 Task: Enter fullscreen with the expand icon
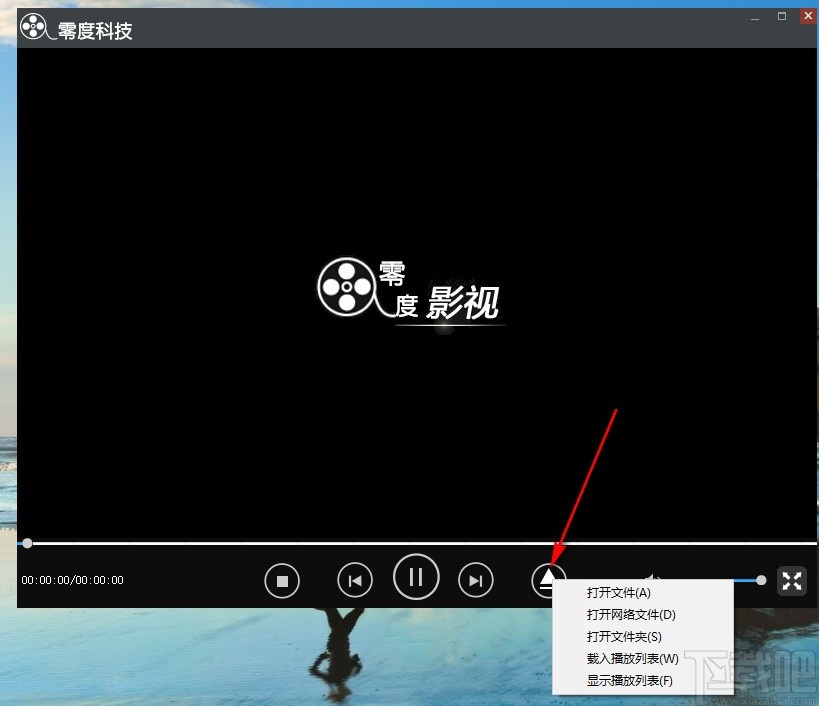tap(791, 580)
